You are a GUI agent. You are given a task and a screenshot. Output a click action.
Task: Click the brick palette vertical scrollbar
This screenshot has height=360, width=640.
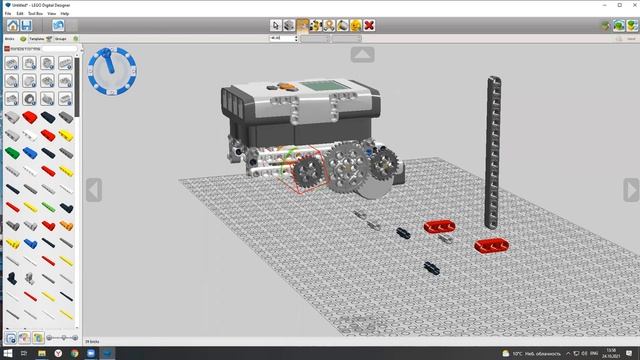pyautogui.click(x=78, y=88)
